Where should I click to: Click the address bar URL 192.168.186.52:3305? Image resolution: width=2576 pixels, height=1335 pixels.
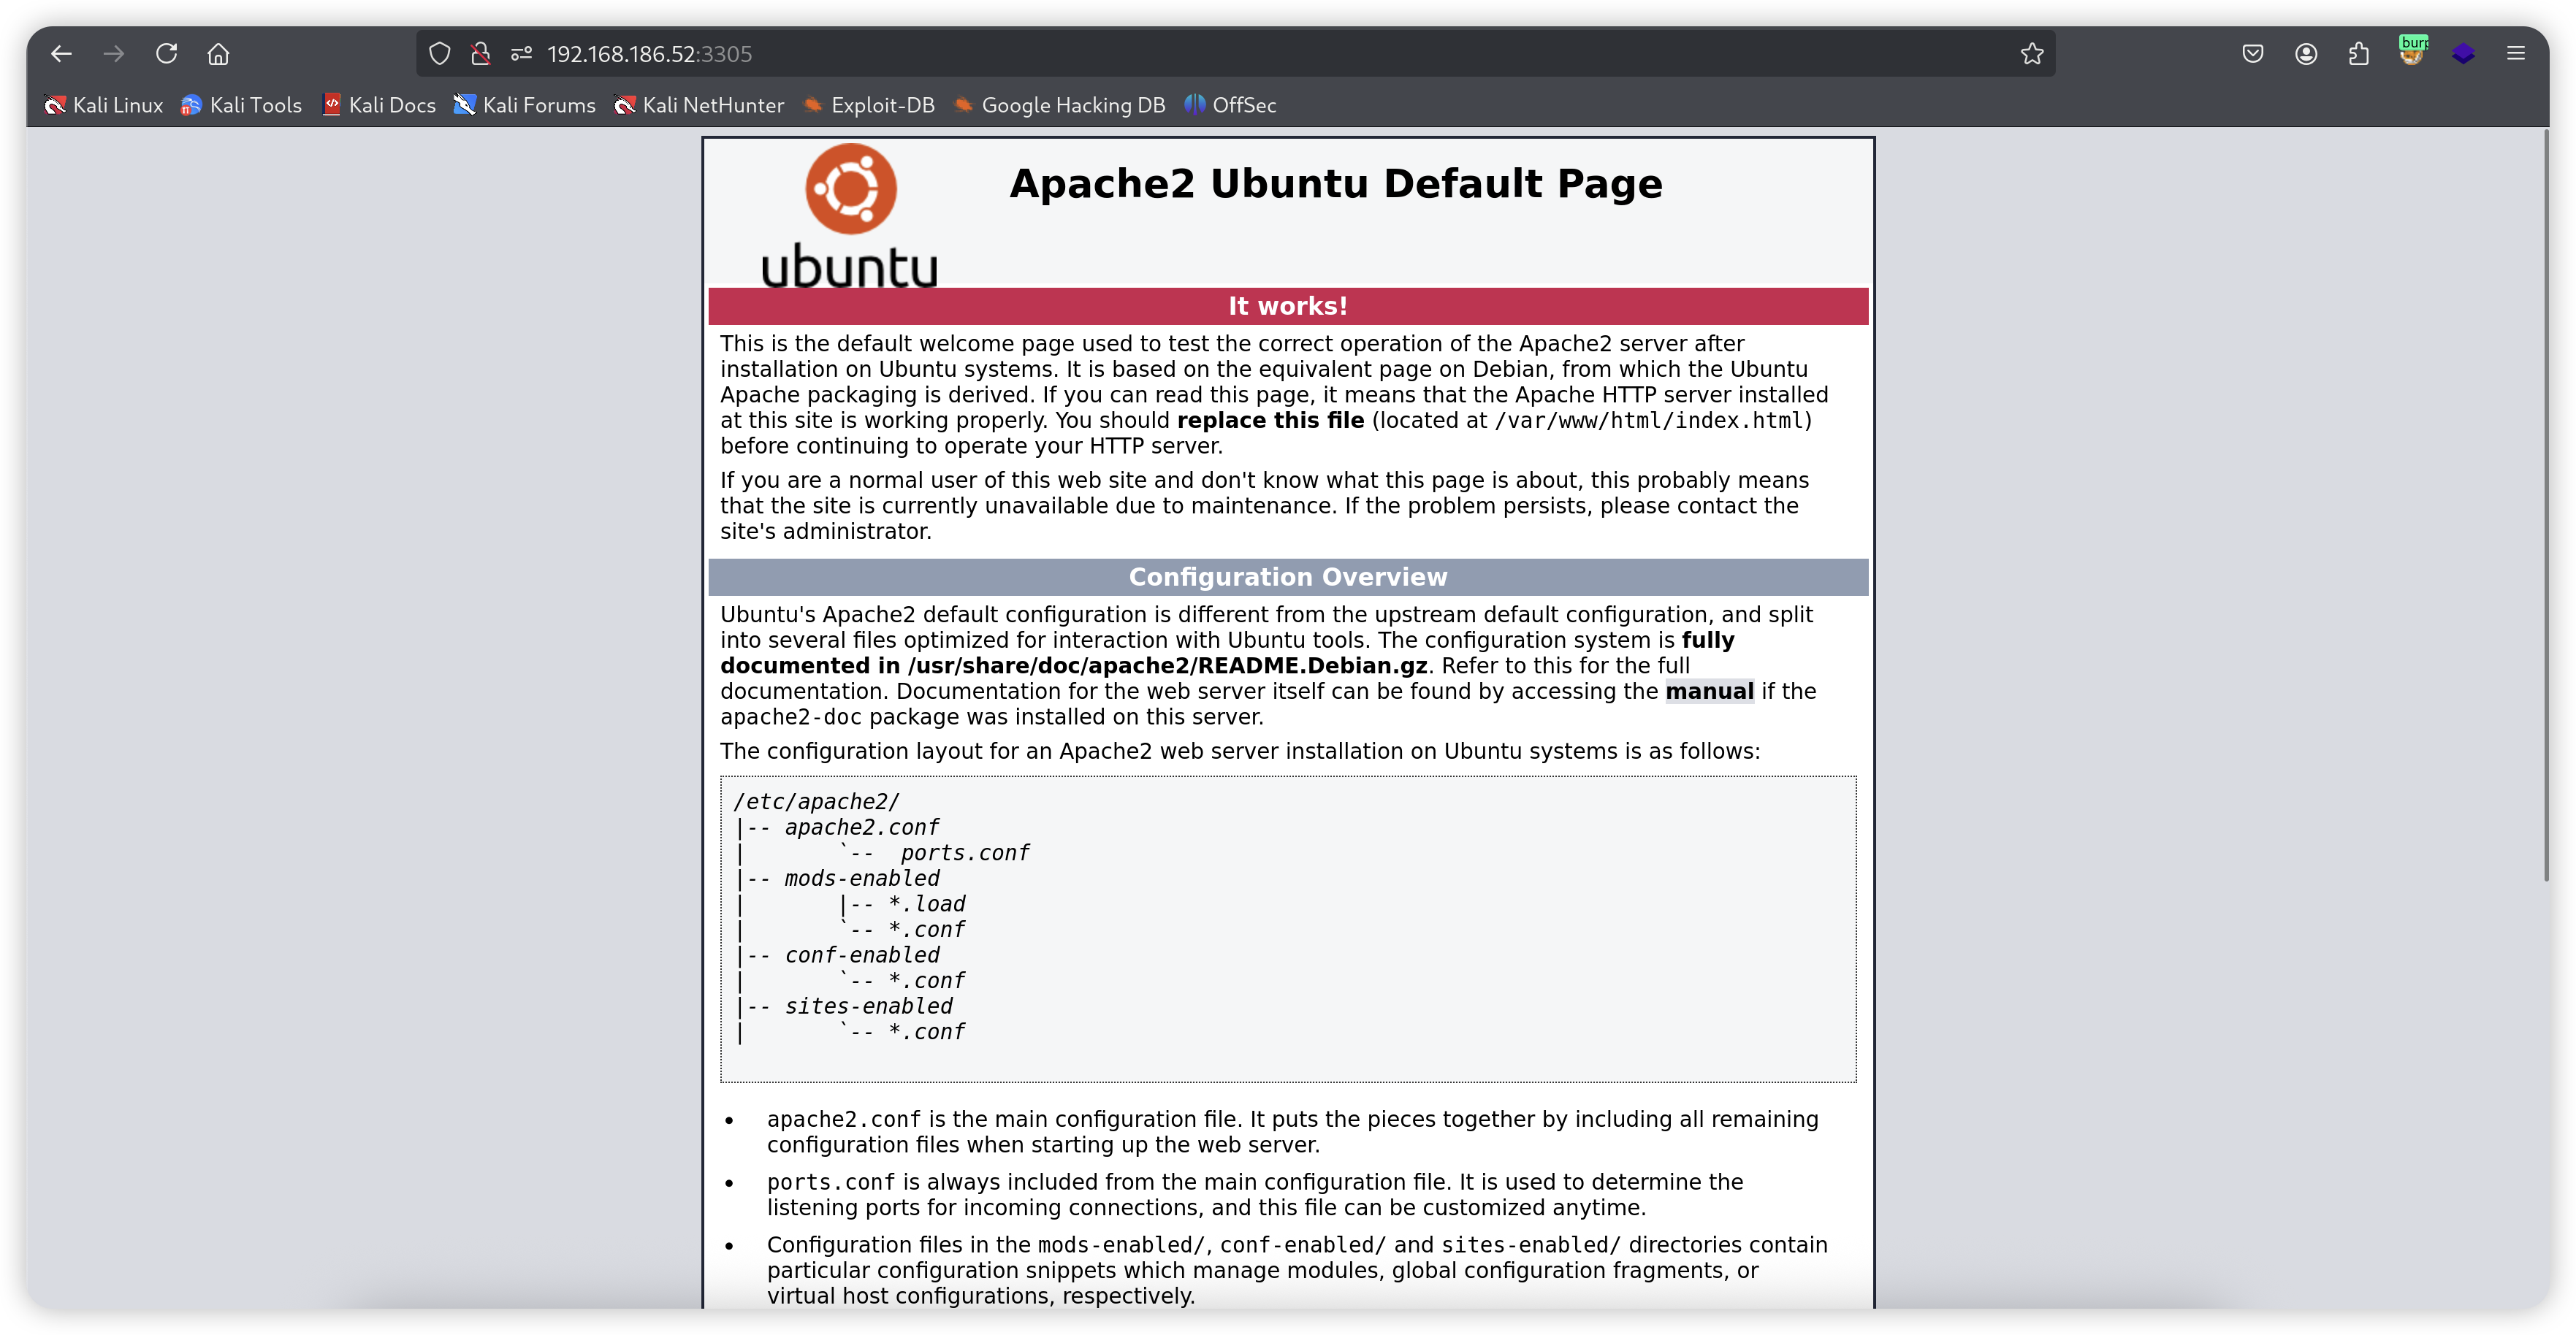pyautogui.click(x=650, y=54)
